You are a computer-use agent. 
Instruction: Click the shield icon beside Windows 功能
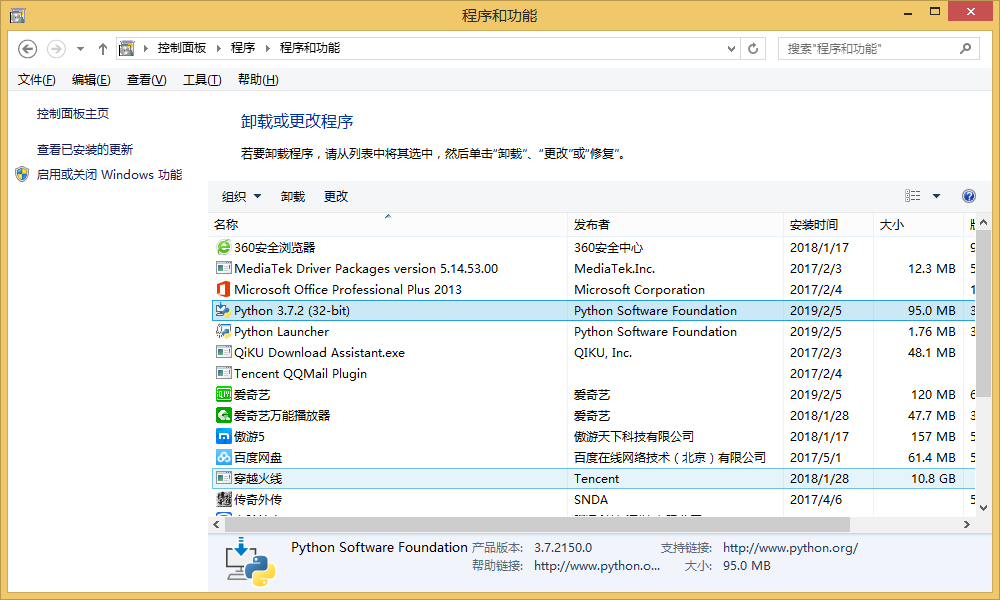[x=22, y=175]
